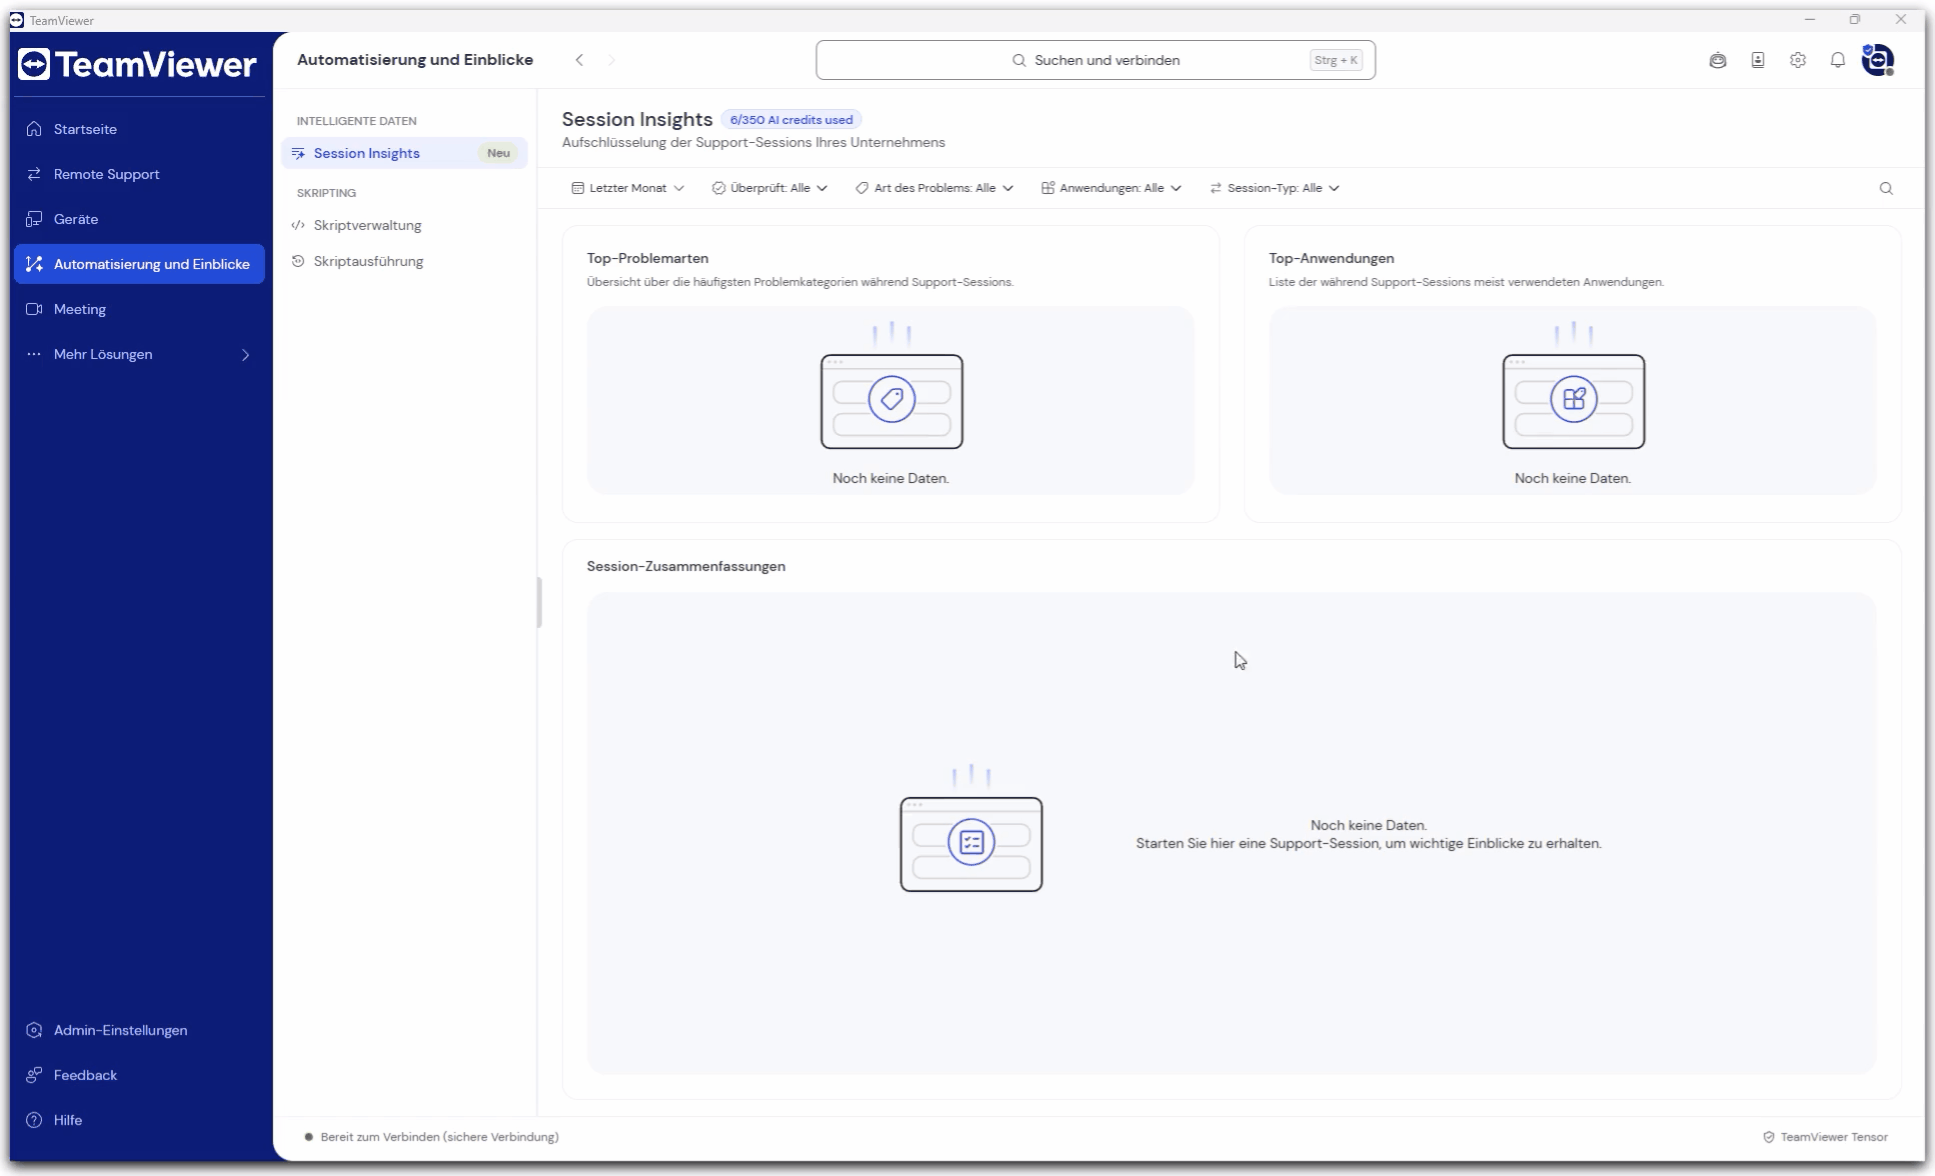1935x1176 pixels.
Task: Click the panel collapse handle beside navigation
Action: 540,602
